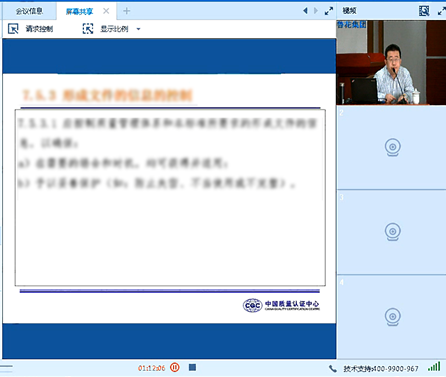Close the 屏幕共享 tab

tap(106, 11)
